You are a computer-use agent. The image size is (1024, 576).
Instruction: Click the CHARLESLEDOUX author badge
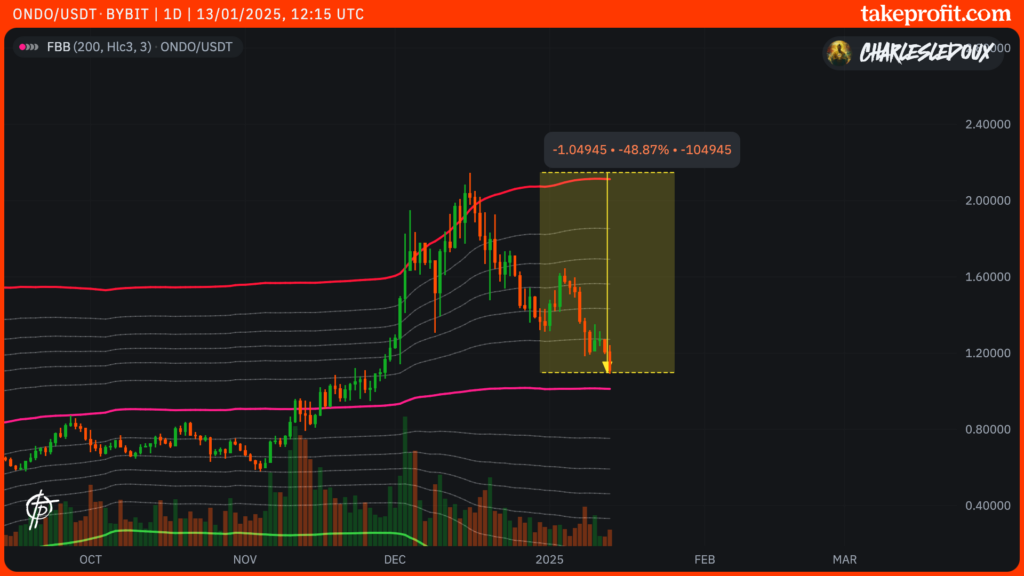point(912,53)
